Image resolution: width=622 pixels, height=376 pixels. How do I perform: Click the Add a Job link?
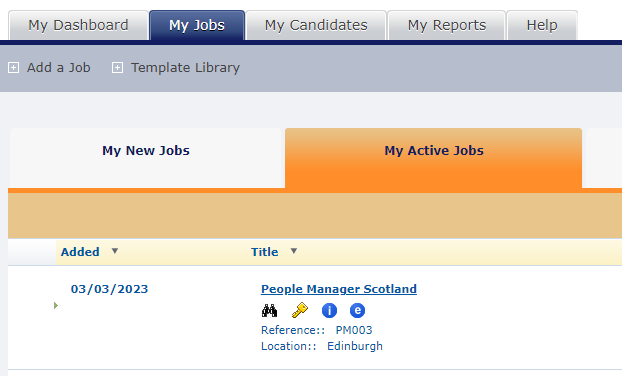pyautogui.click(x=59, y=68)
